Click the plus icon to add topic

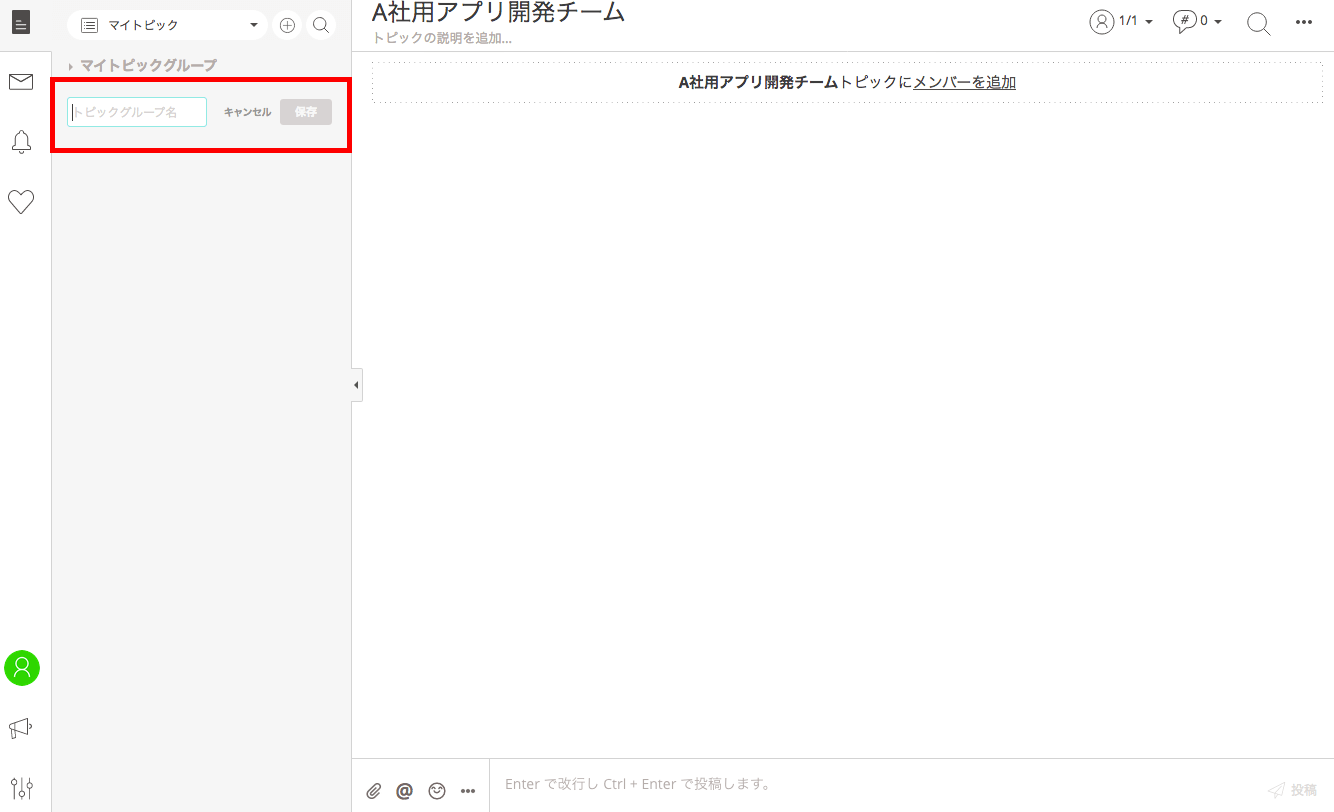(x=287, y=25)
